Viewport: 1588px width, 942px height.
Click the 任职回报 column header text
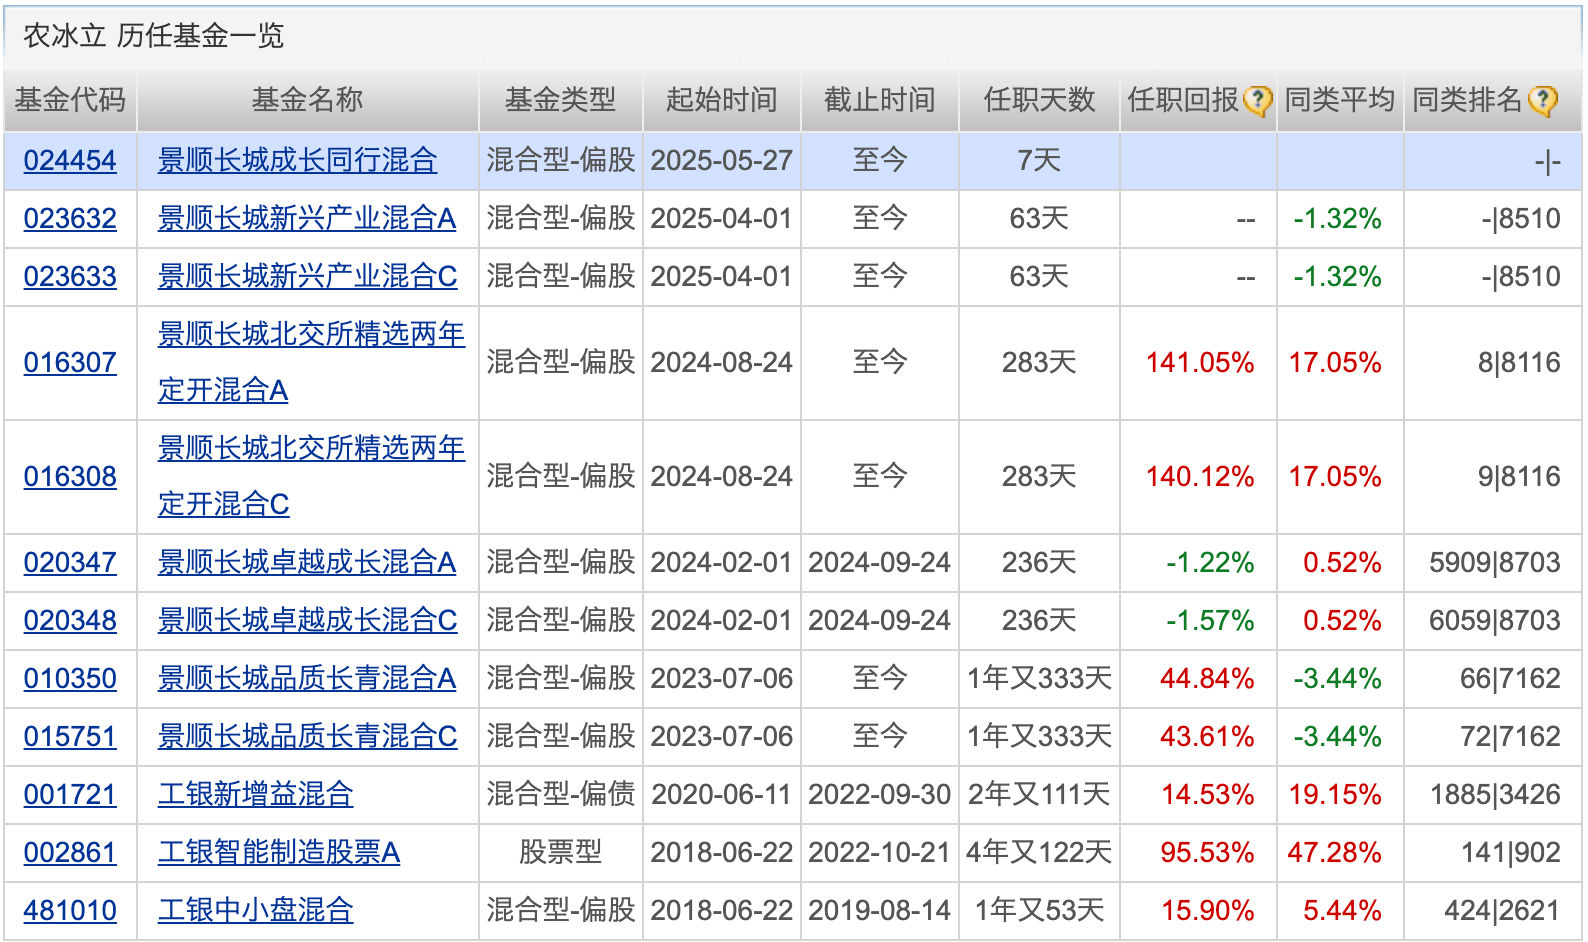[x=1183, y=100]
